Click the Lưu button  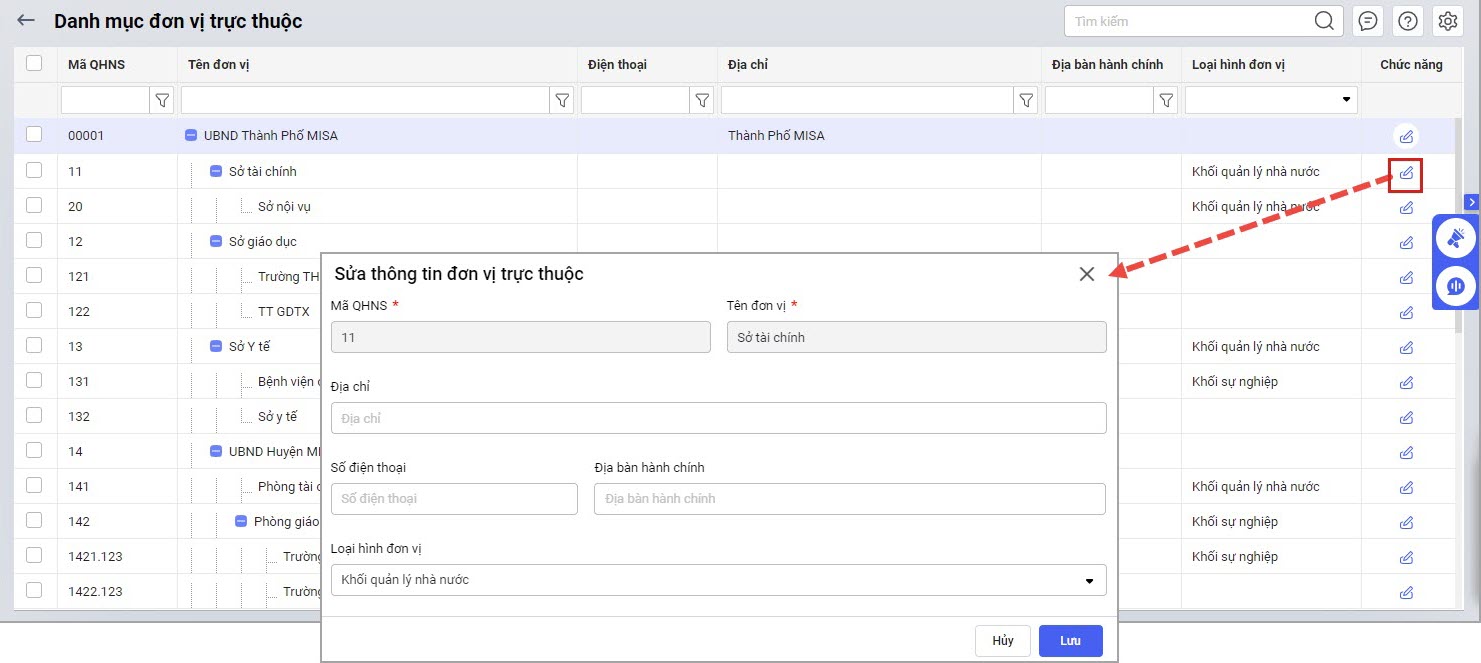point(1070,641)
